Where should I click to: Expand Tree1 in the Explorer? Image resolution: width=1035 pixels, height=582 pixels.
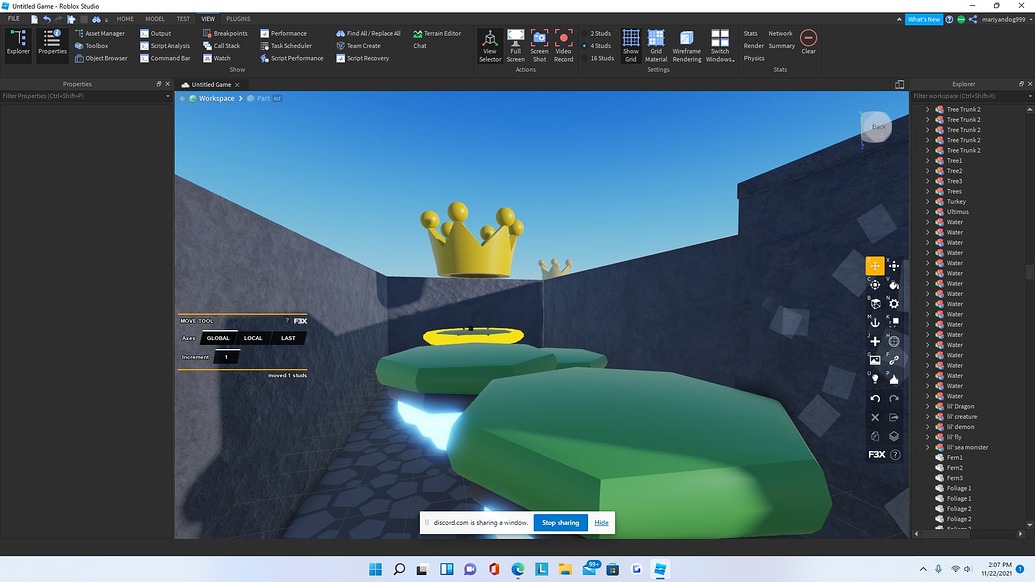point(928,160)
